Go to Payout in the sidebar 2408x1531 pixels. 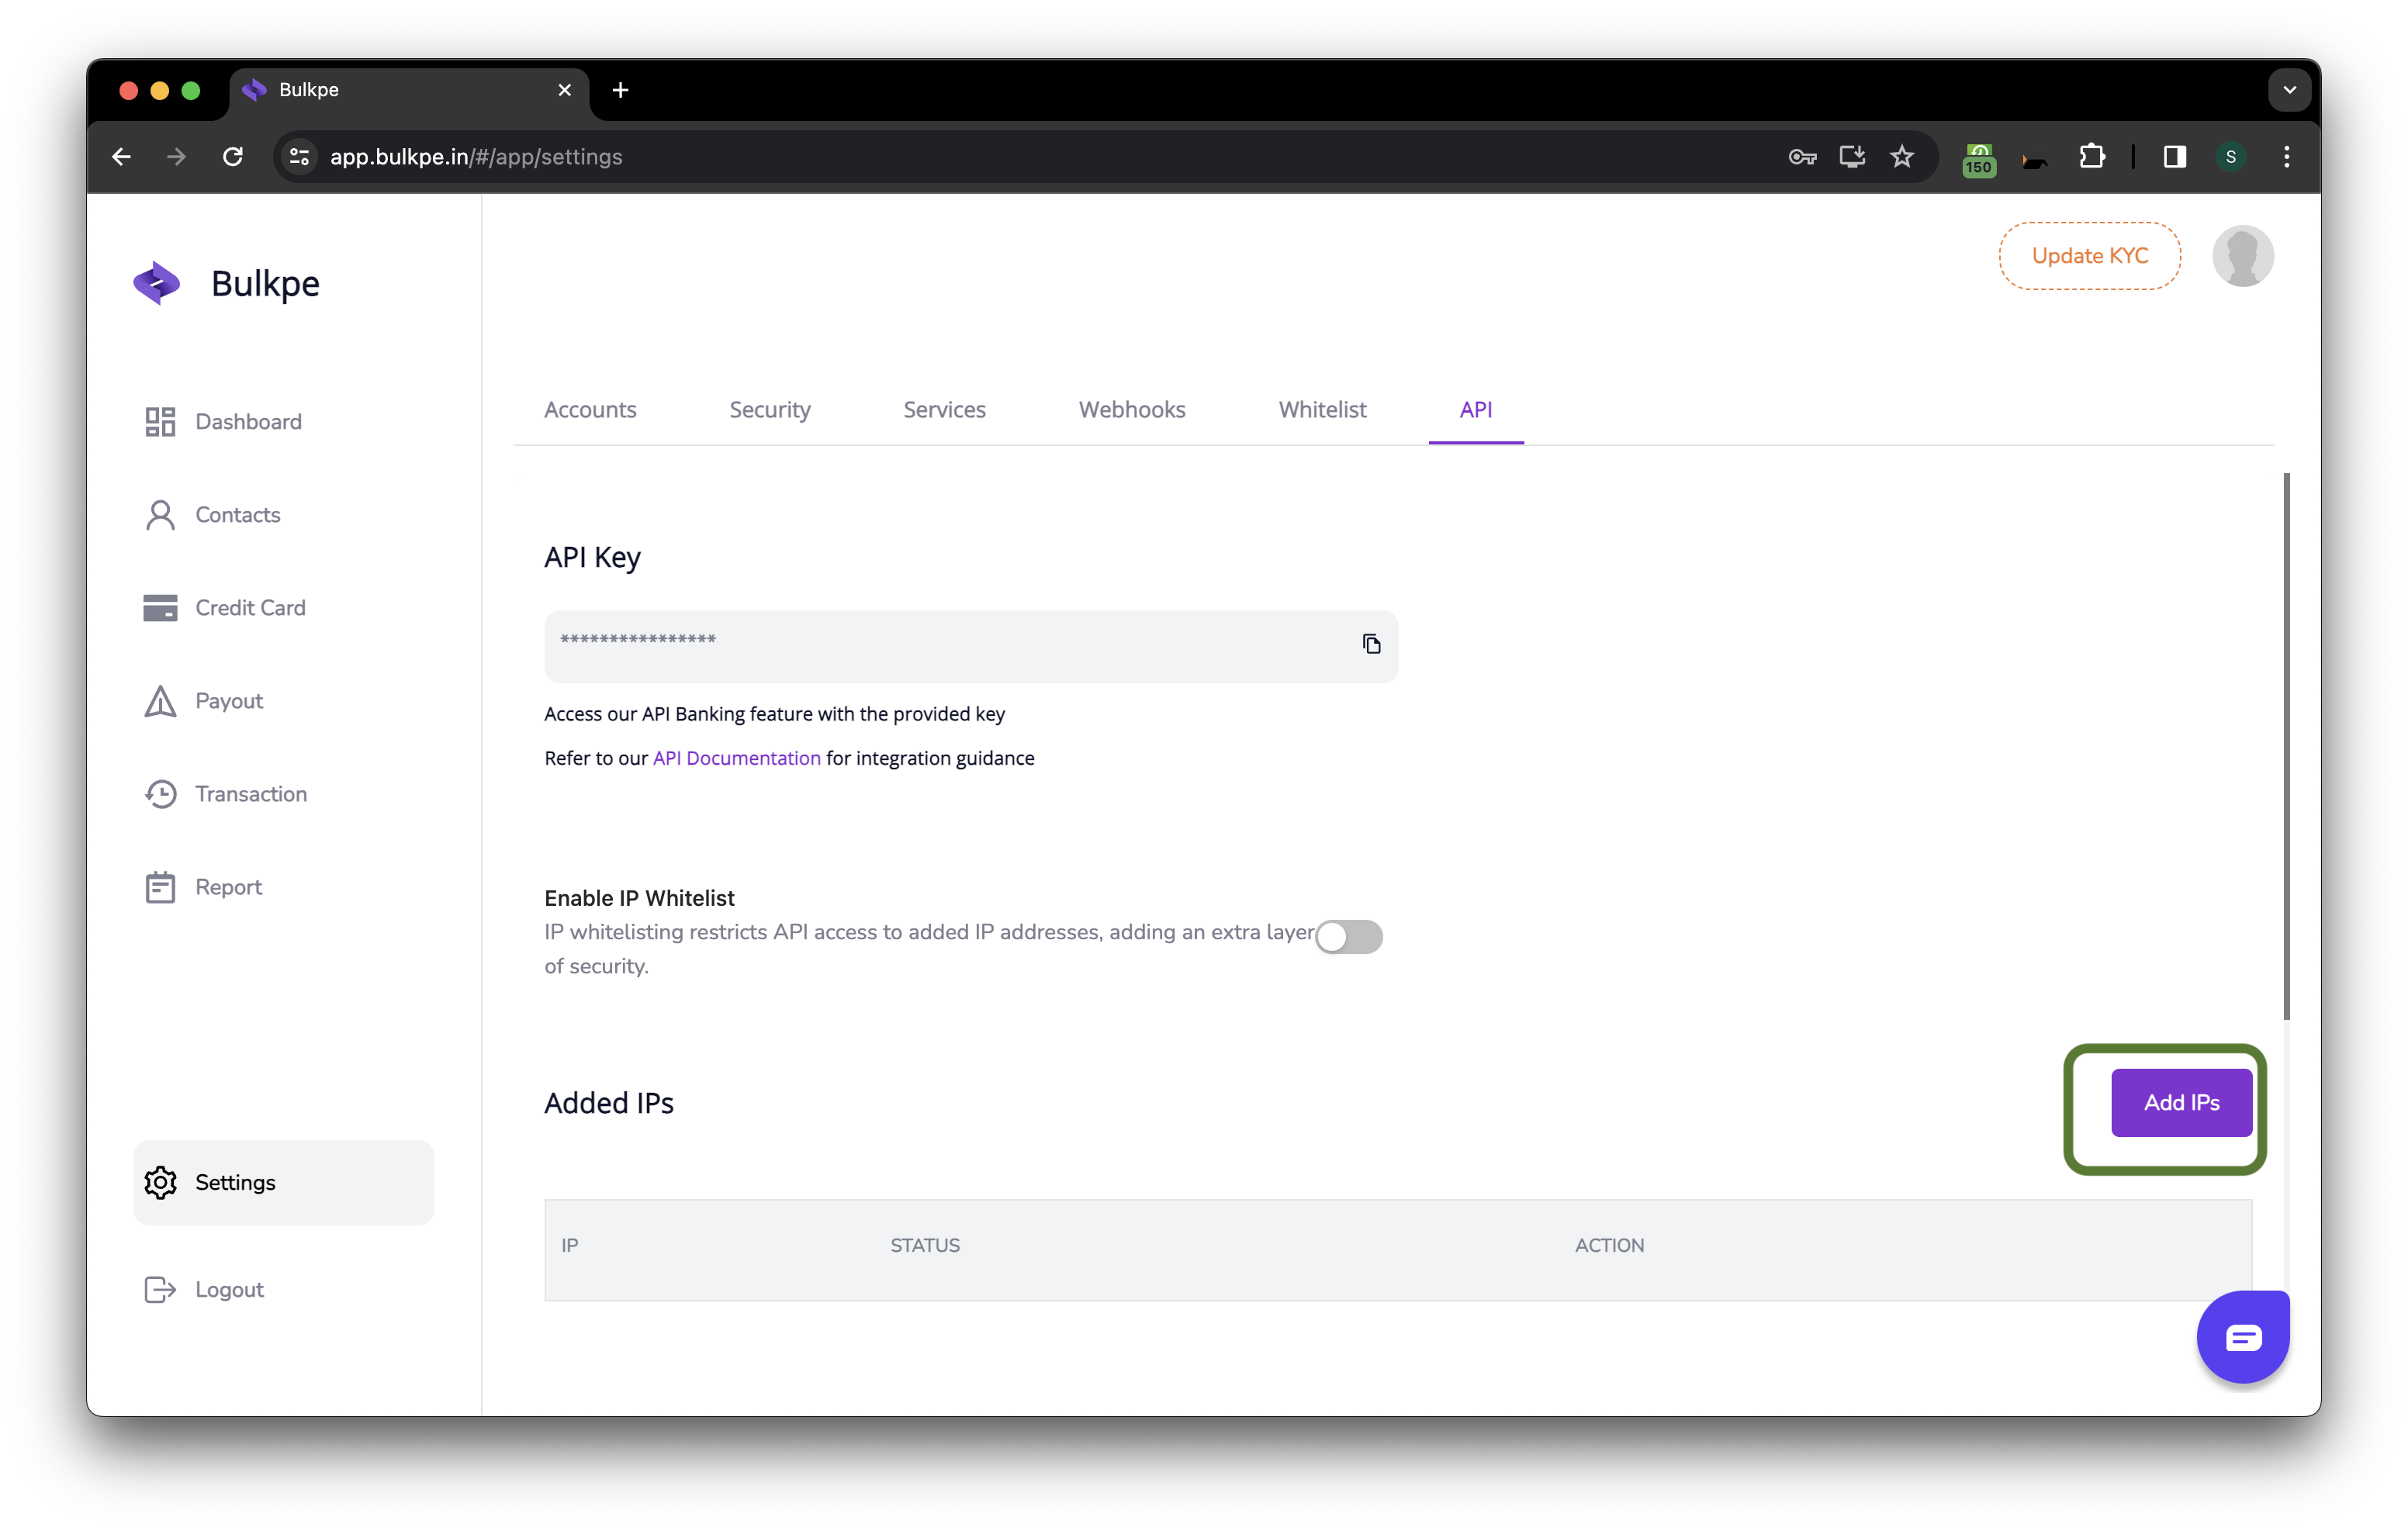(x=228, y=701)
